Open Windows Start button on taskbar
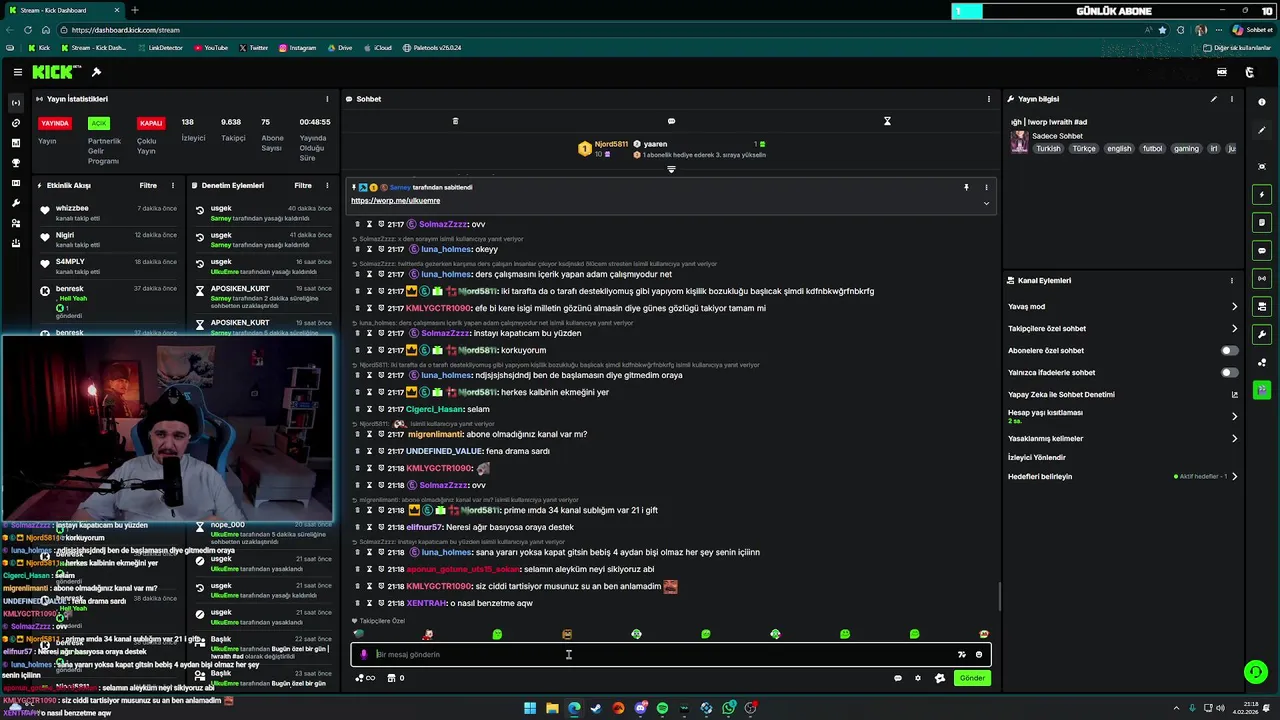 click(530, 708)
